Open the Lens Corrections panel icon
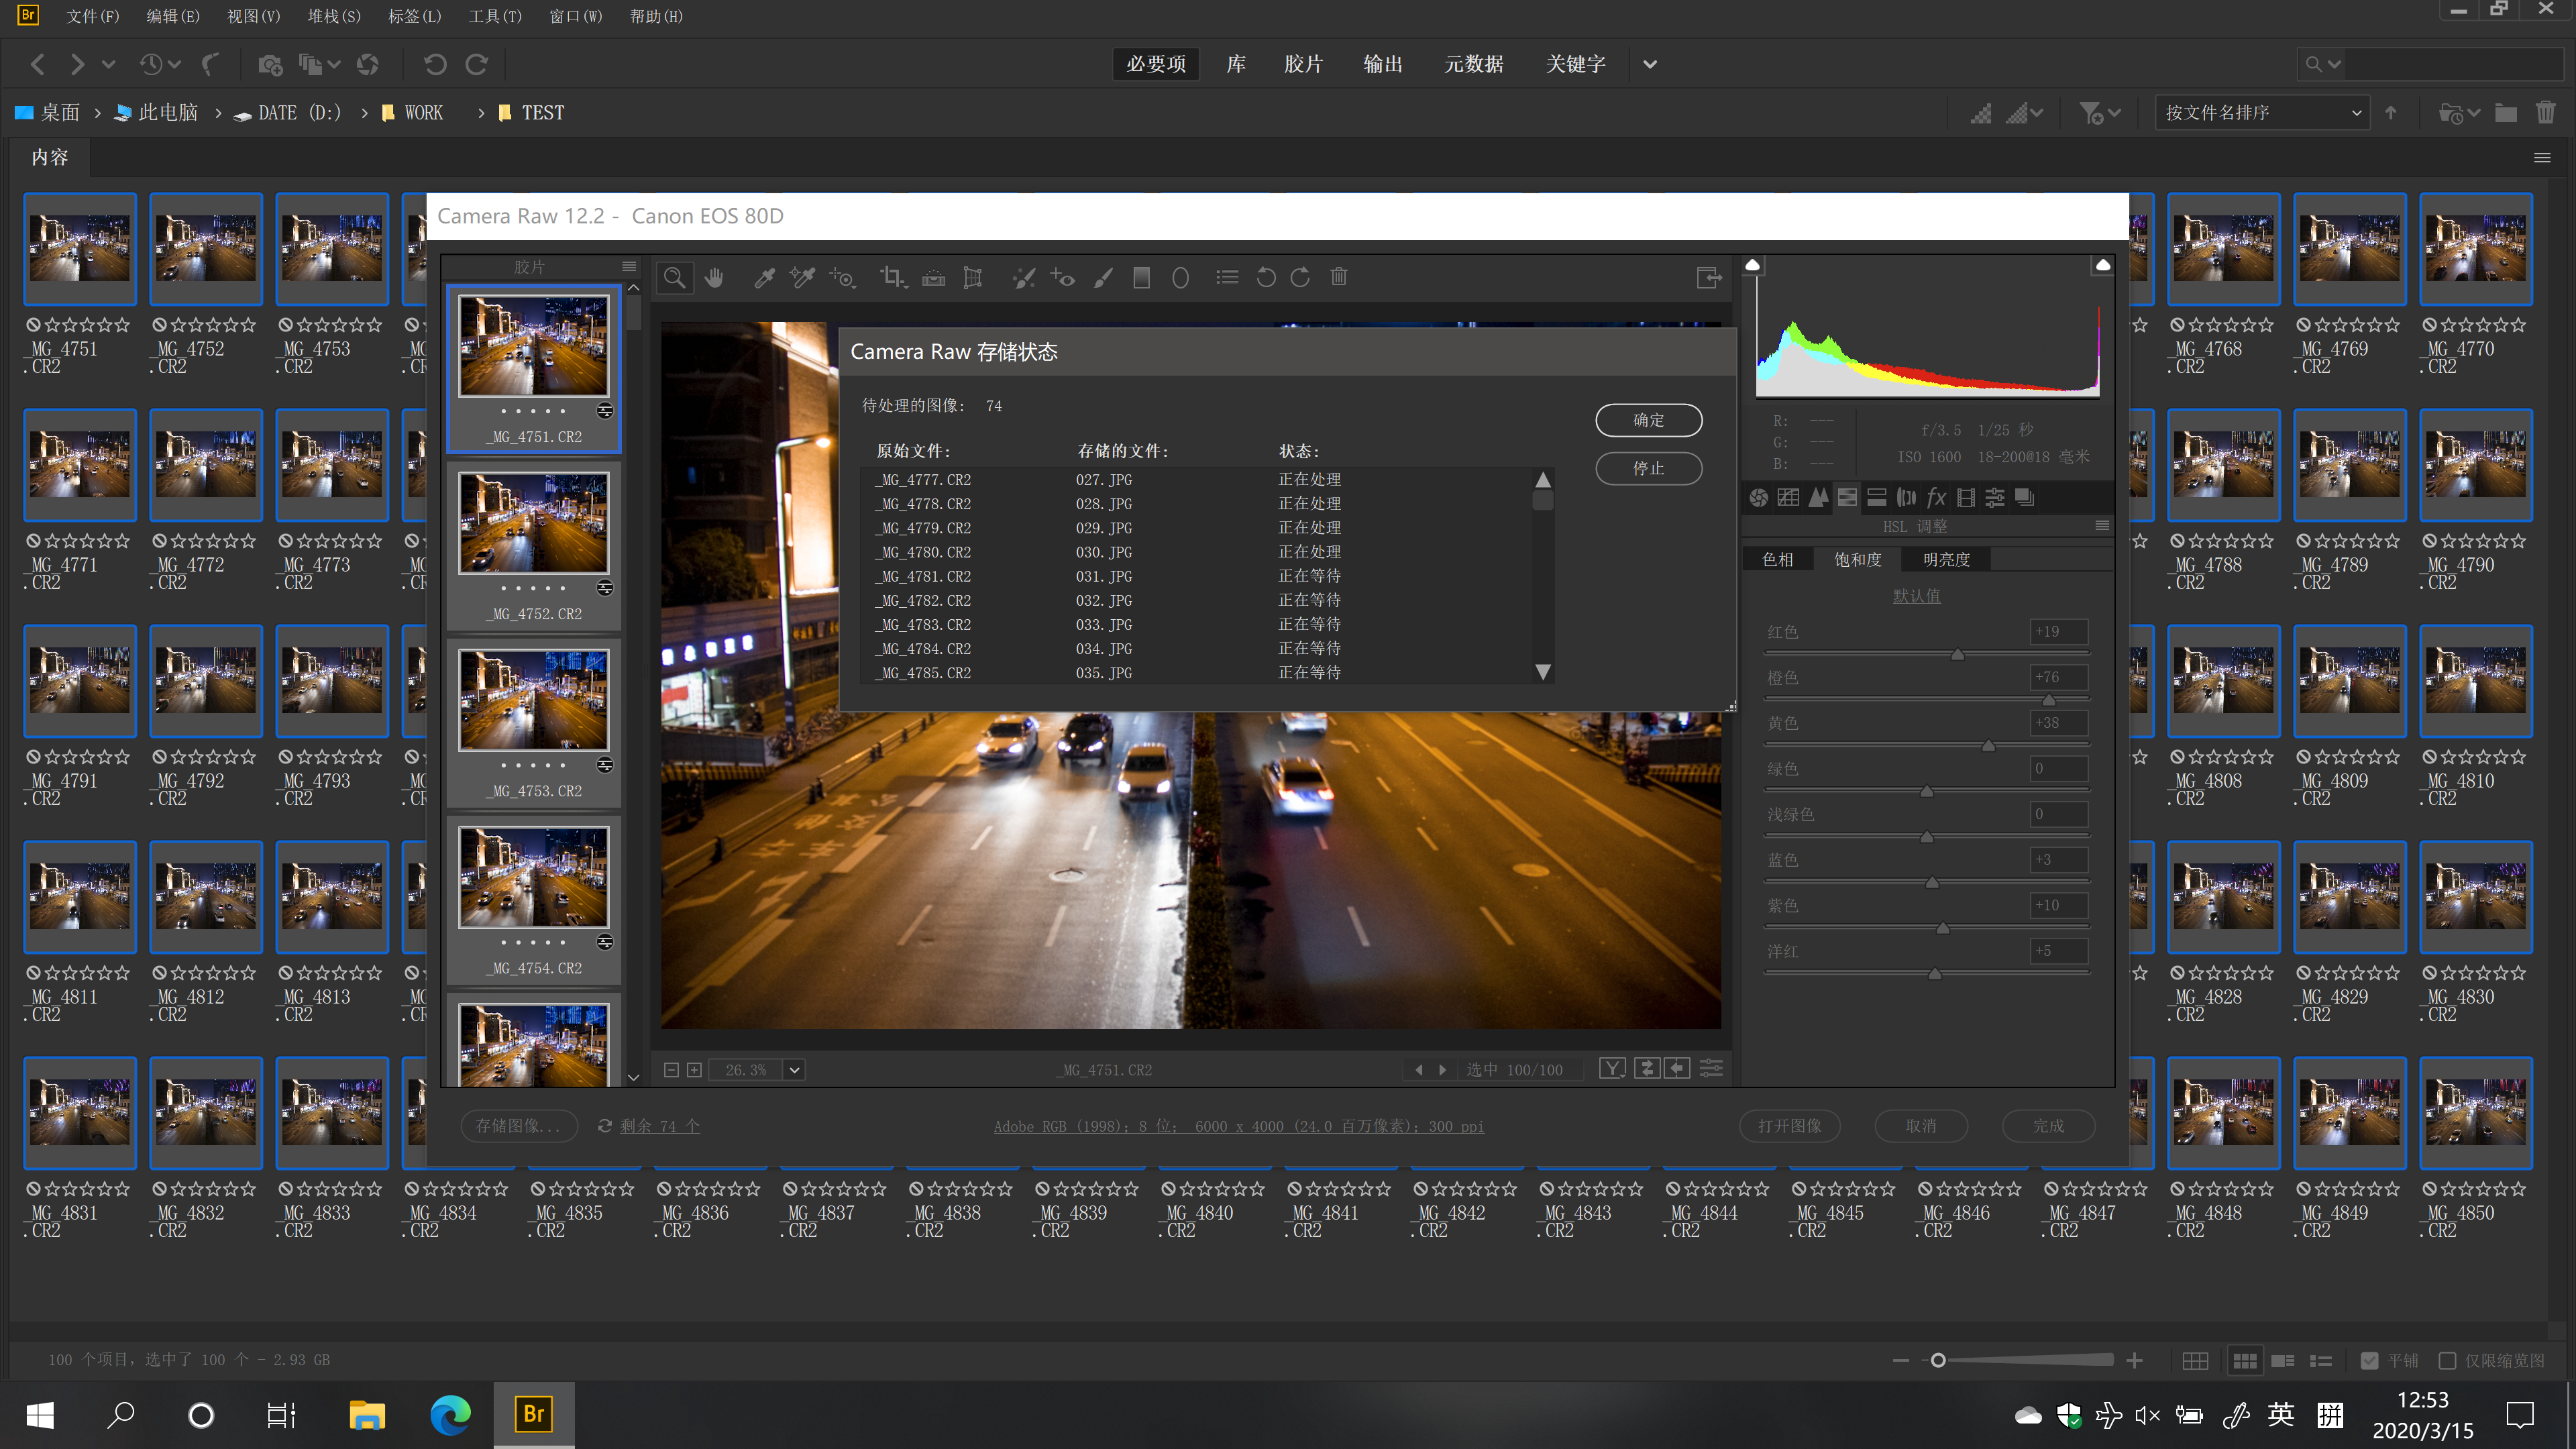The height and width of the screenshot is (1449, 2576). click(x=1907, y=498)
